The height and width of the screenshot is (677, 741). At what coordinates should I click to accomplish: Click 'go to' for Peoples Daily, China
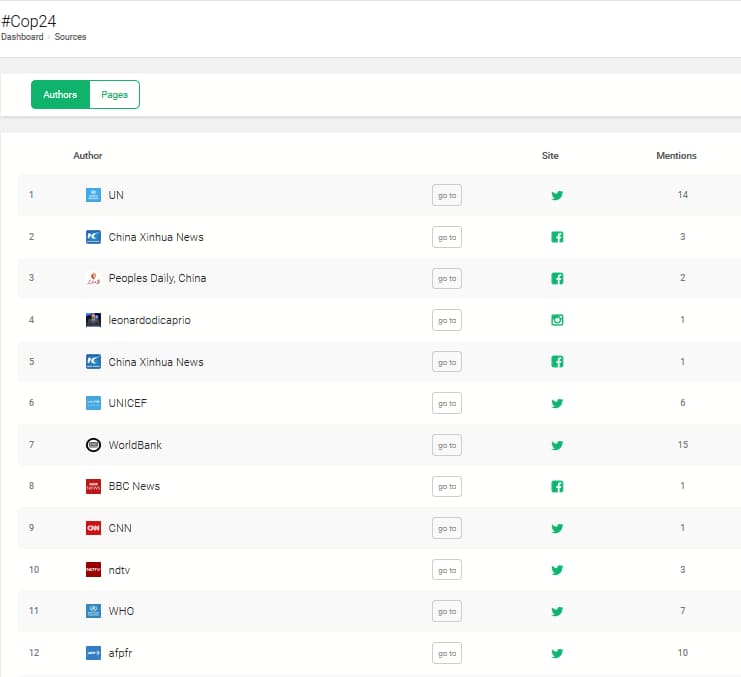[x=447, y=278]
